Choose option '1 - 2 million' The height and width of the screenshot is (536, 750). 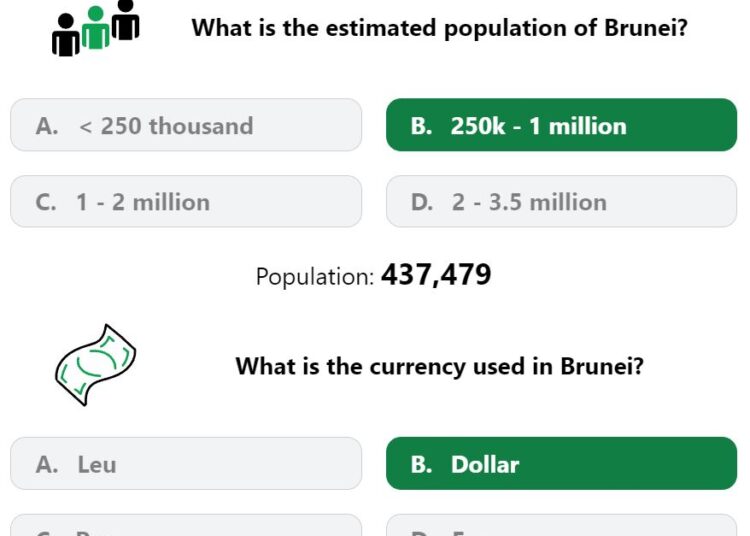tap(186, 201)
